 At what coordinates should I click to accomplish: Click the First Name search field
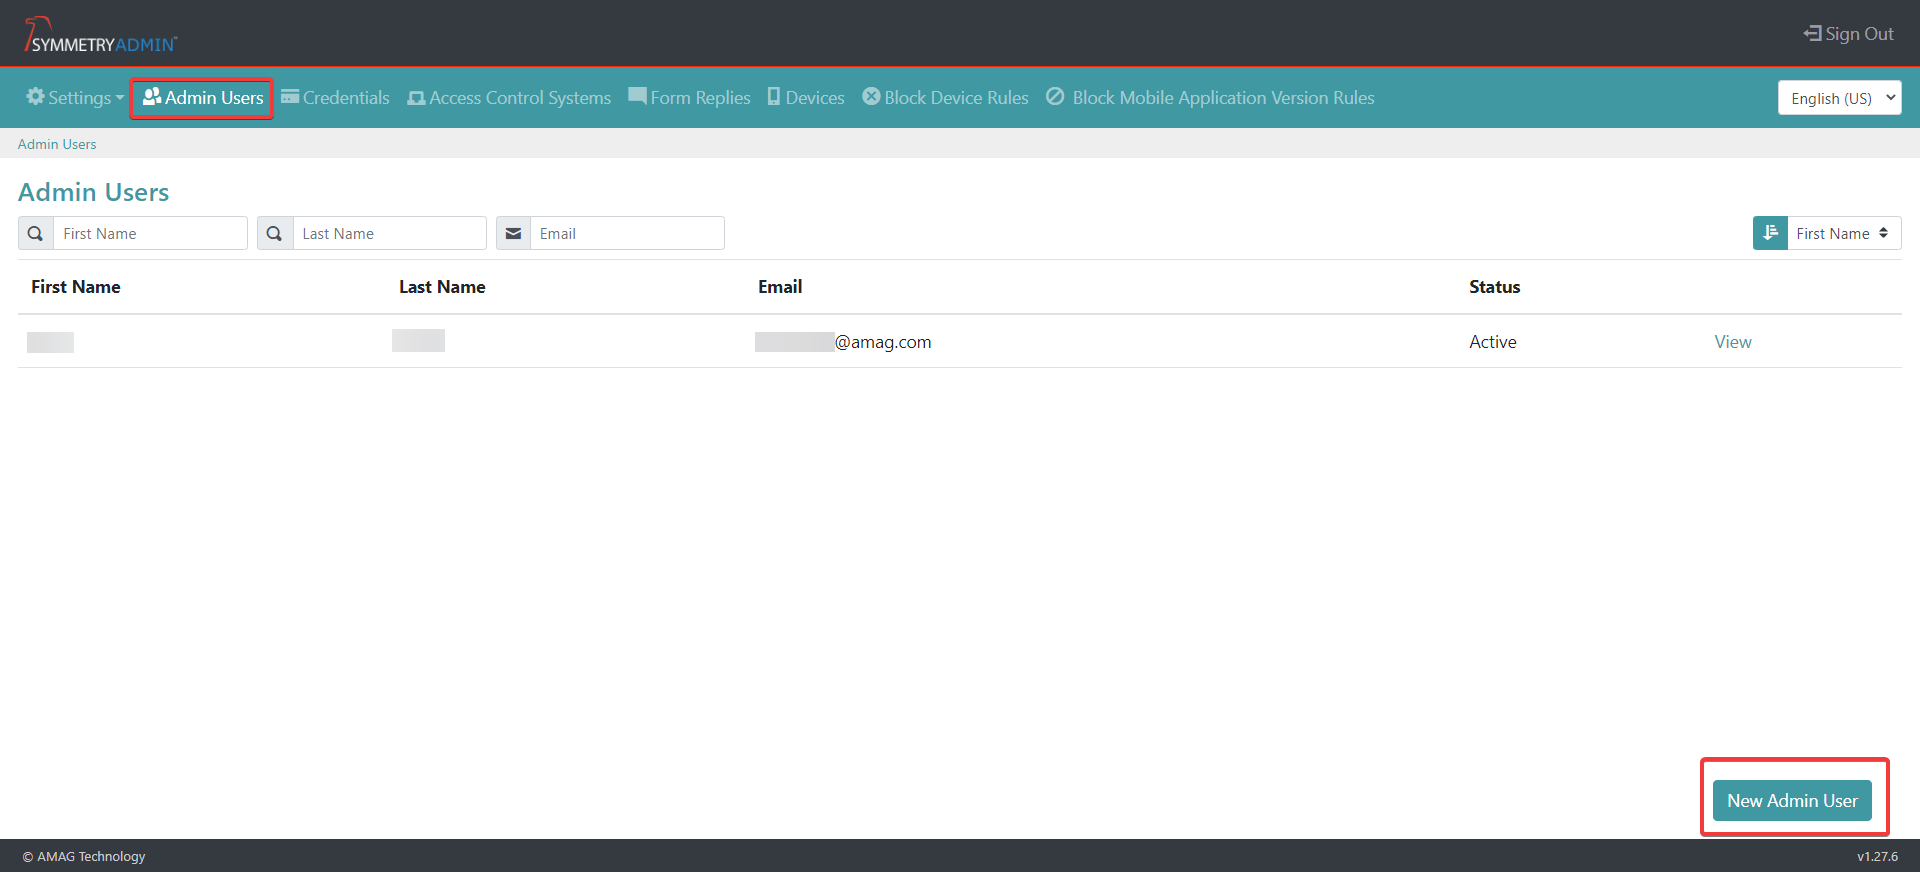(150, 233)
